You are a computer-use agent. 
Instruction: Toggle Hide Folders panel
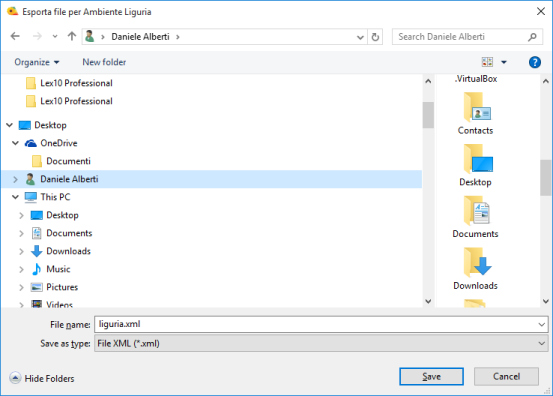pos(42,378)
